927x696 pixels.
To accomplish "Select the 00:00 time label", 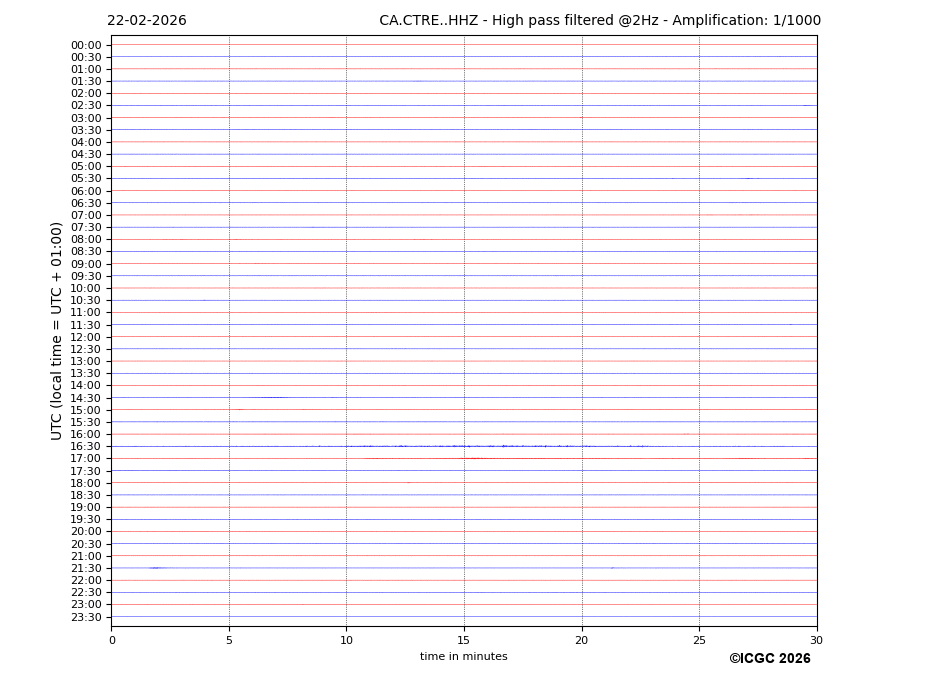I will point(86,45).
